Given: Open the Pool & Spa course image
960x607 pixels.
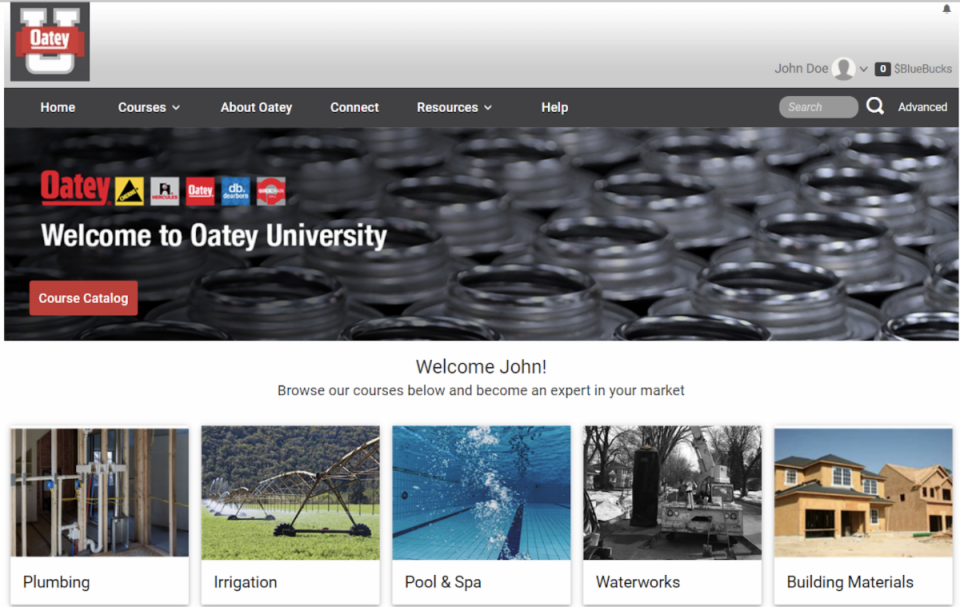Looking at the screenshot, I should tap(481, 492).
